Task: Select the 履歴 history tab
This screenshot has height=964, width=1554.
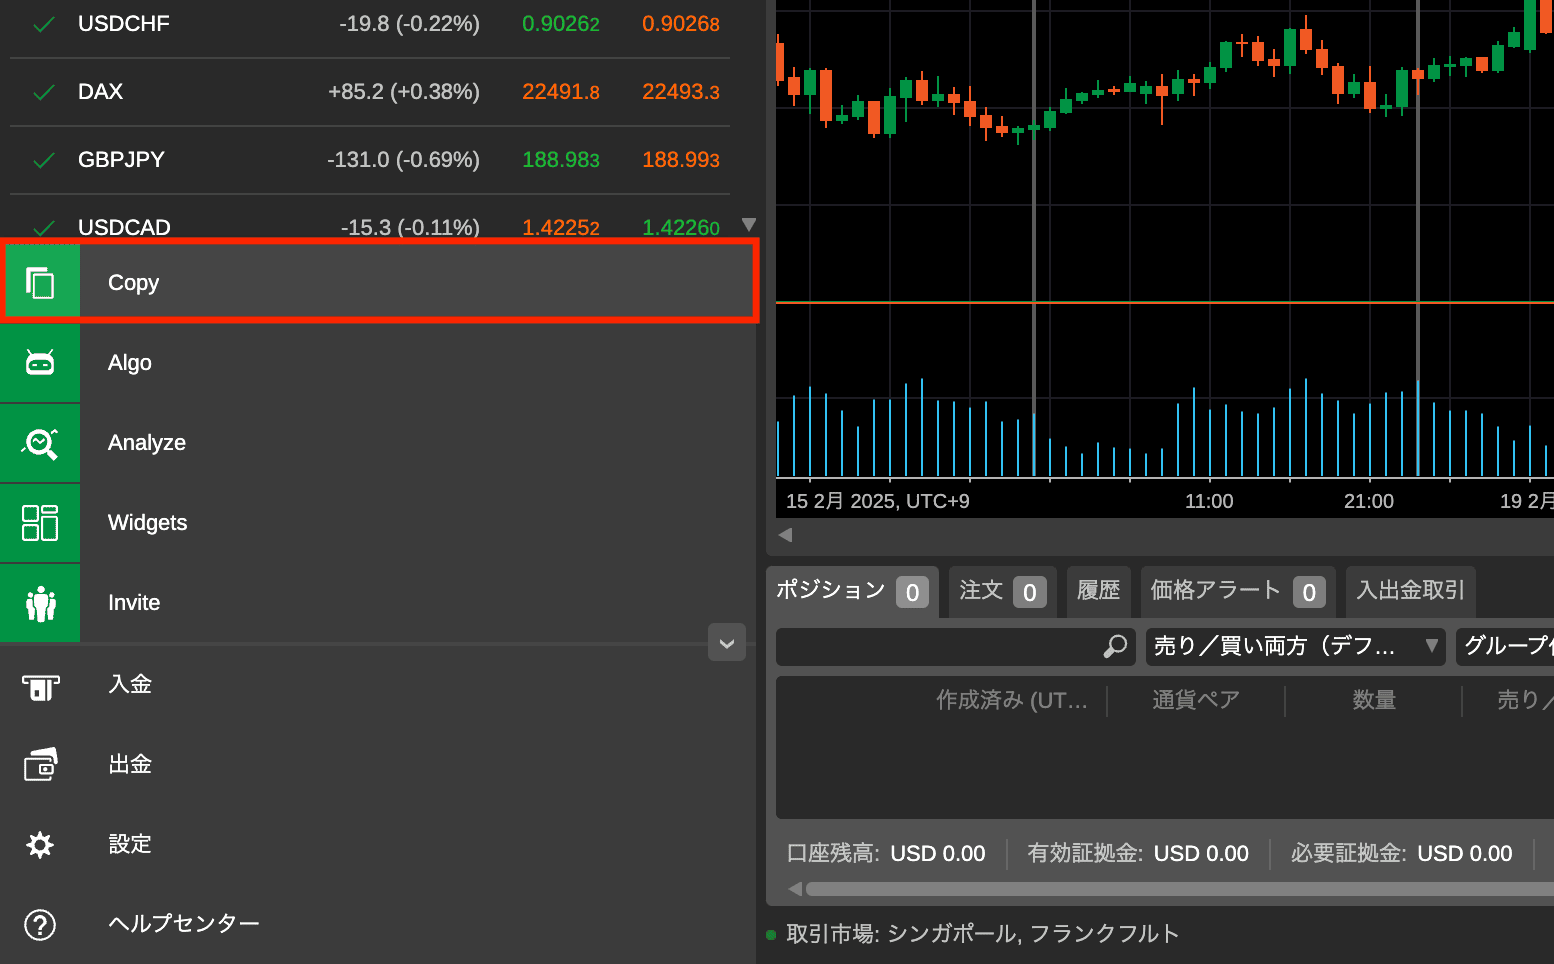Action: (1098, 591)
